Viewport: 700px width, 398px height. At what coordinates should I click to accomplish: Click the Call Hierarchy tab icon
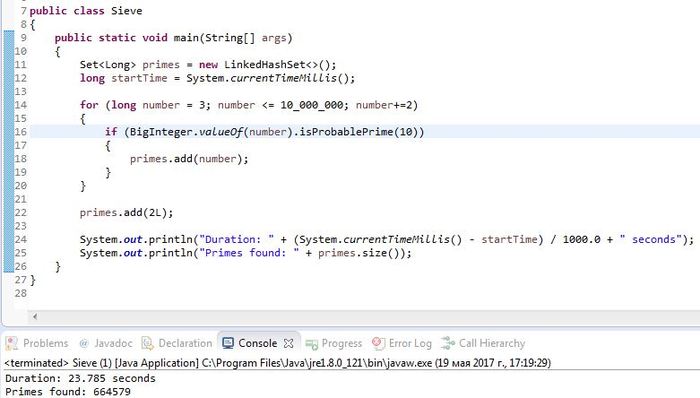tap(448, 343)
